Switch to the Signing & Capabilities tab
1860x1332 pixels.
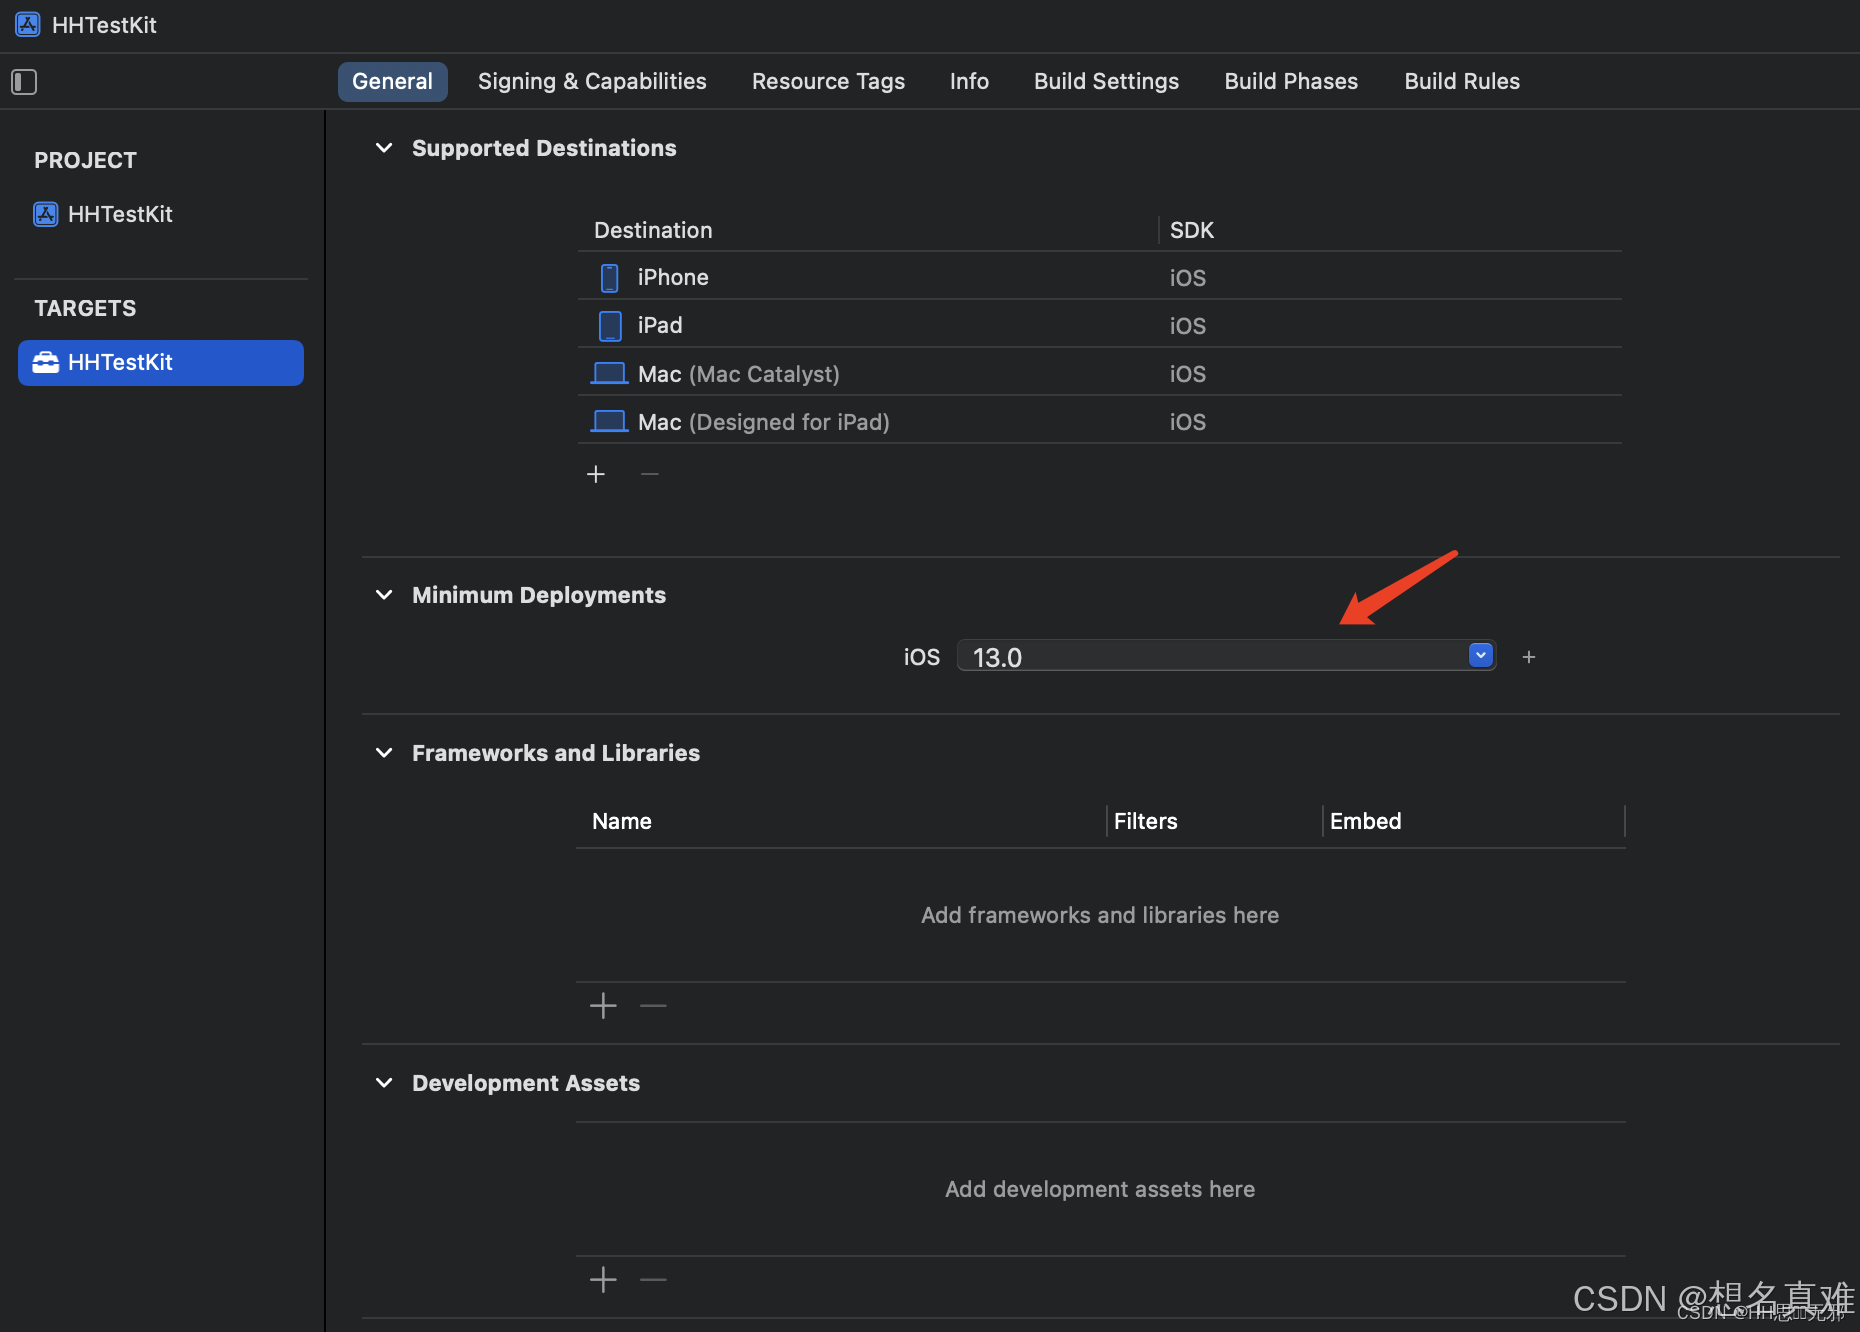592,81
